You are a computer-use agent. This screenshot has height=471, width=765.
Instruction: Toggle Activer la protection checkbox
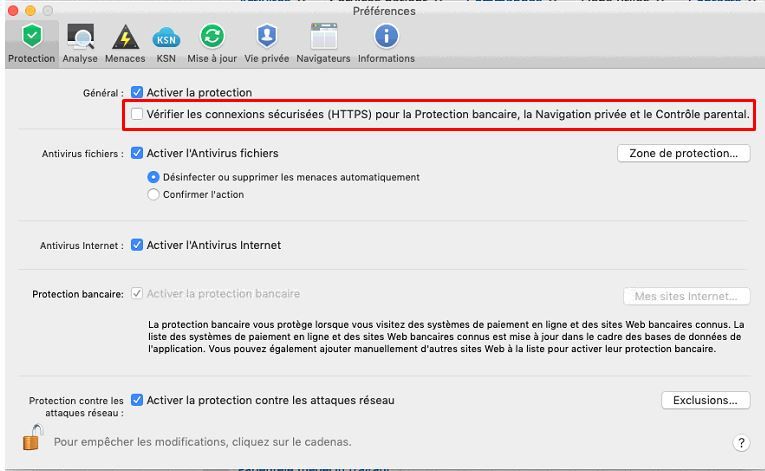137,92
